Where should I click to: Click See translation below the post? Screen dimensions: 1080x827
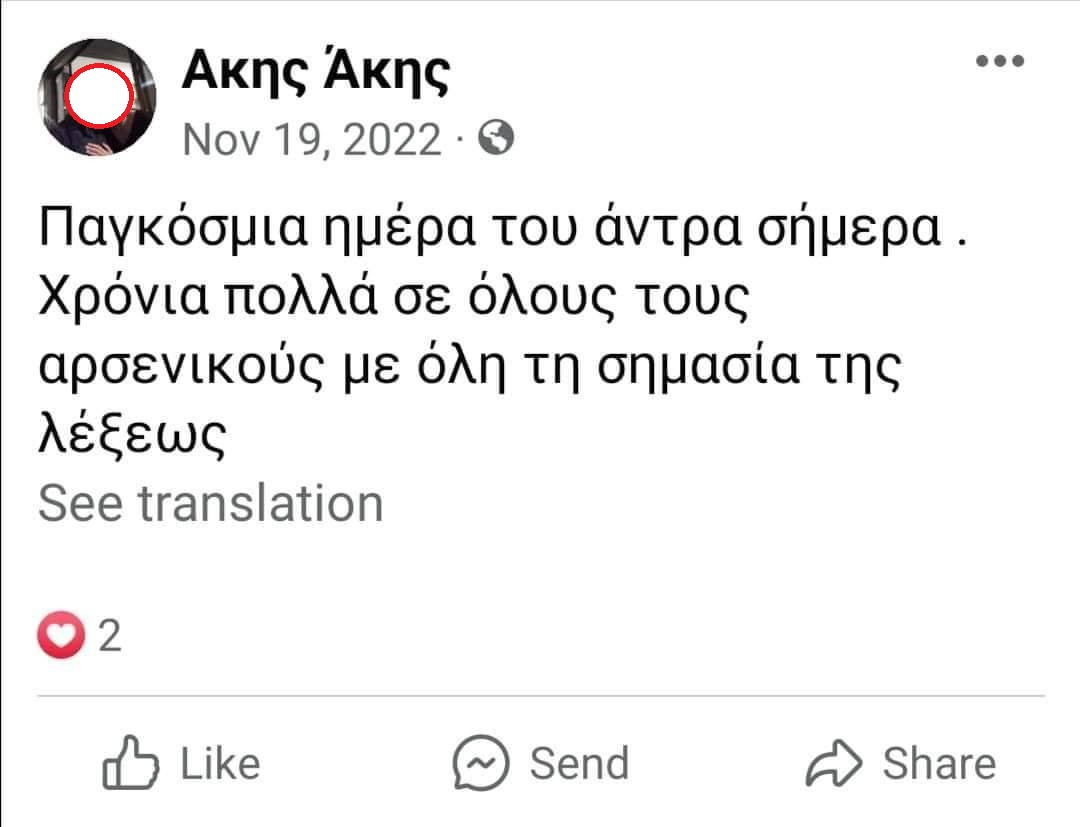pos(211,503)
